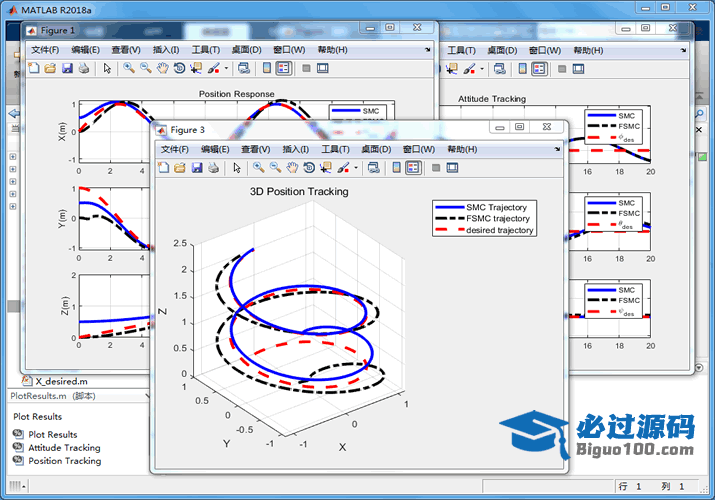Enable Rotate 3D tool in Figure 1

179,68
